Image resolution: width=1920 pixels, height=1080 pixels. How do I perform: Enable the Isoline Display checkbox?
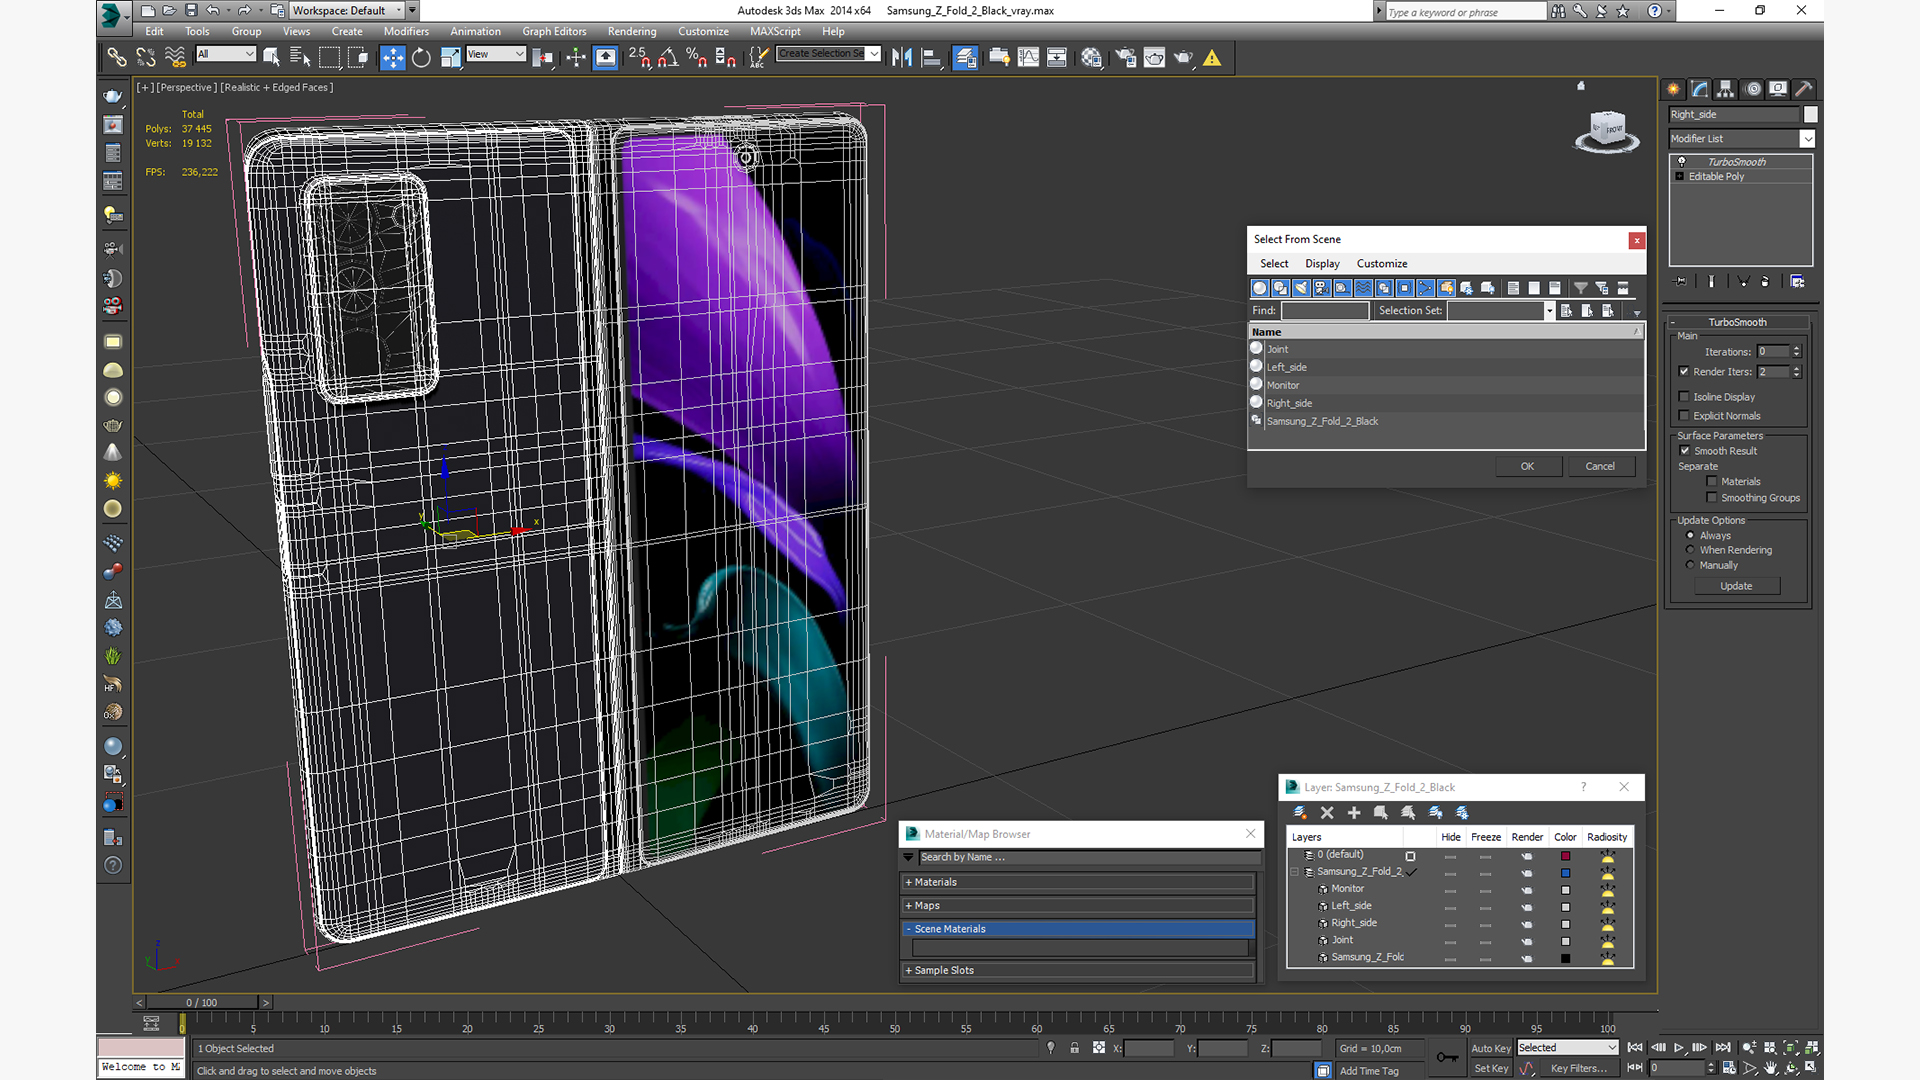click(x=1684, y=397)
